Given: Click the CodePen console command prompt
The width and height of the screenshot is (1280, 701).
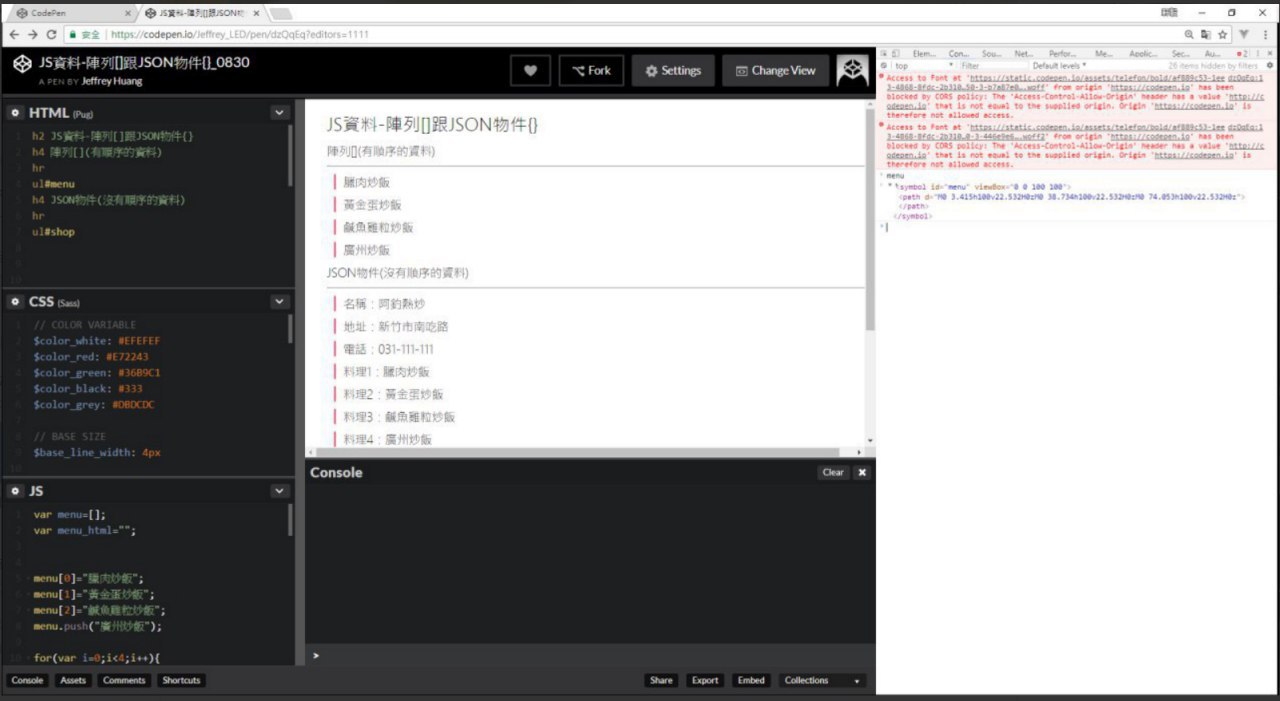Looking at the screenshot, I should [590, 656].
